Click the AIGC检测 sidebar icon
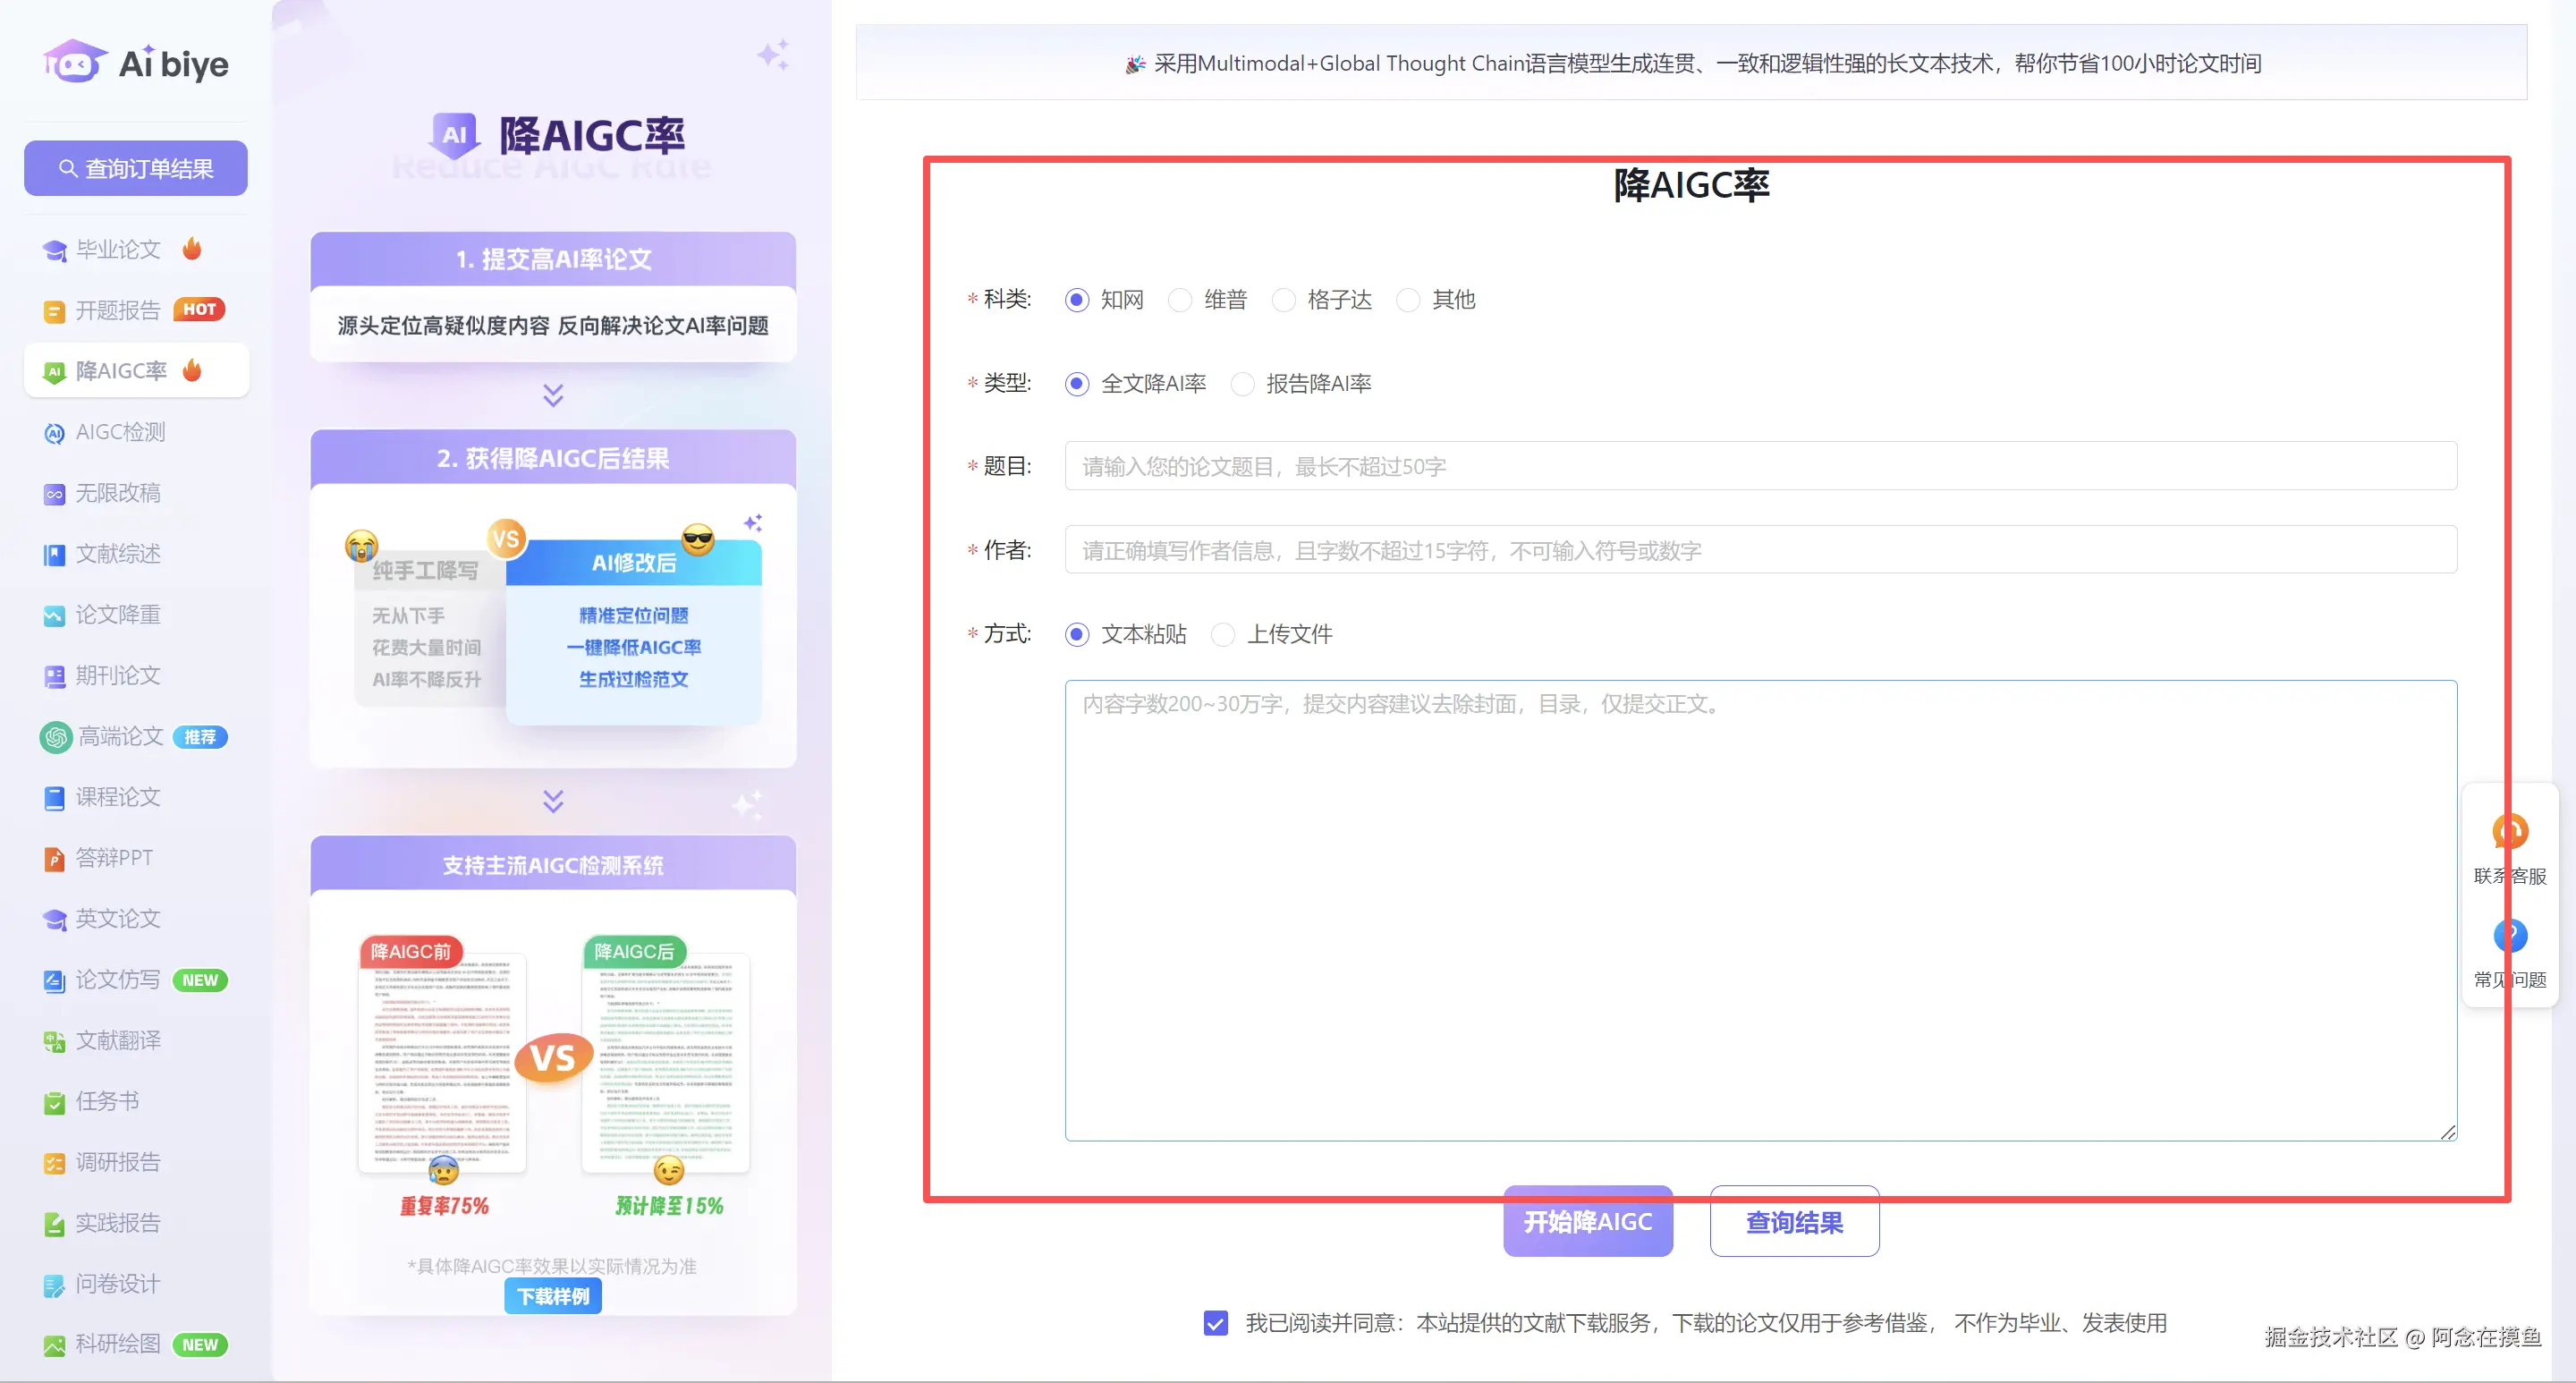 [x=54, y=433]
